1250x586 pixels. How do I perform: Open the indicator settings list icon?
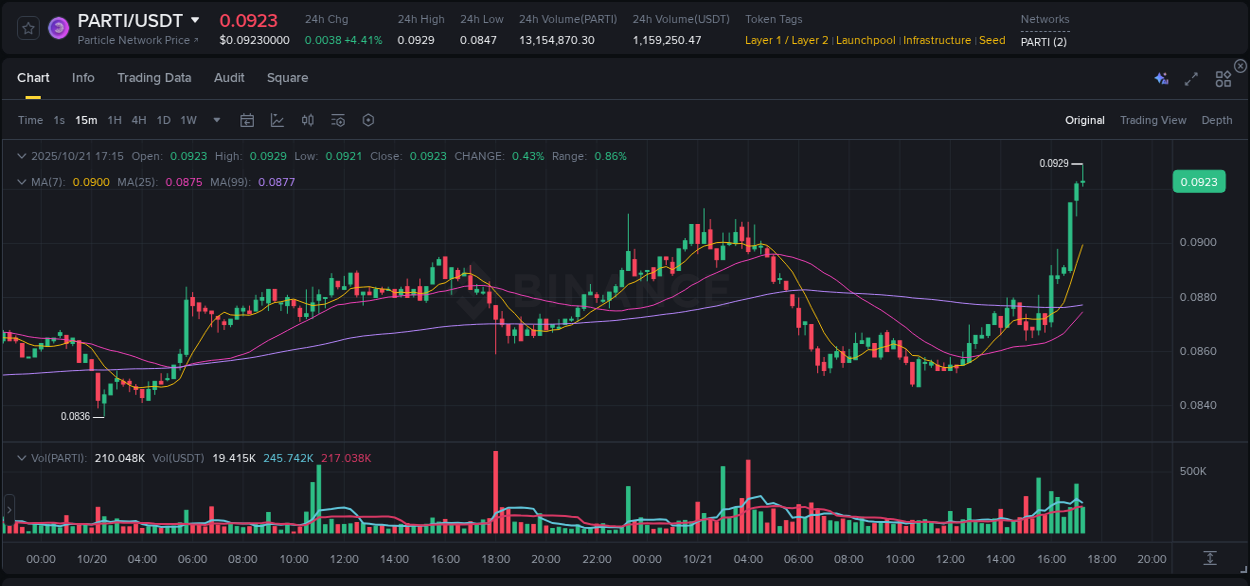337,120
